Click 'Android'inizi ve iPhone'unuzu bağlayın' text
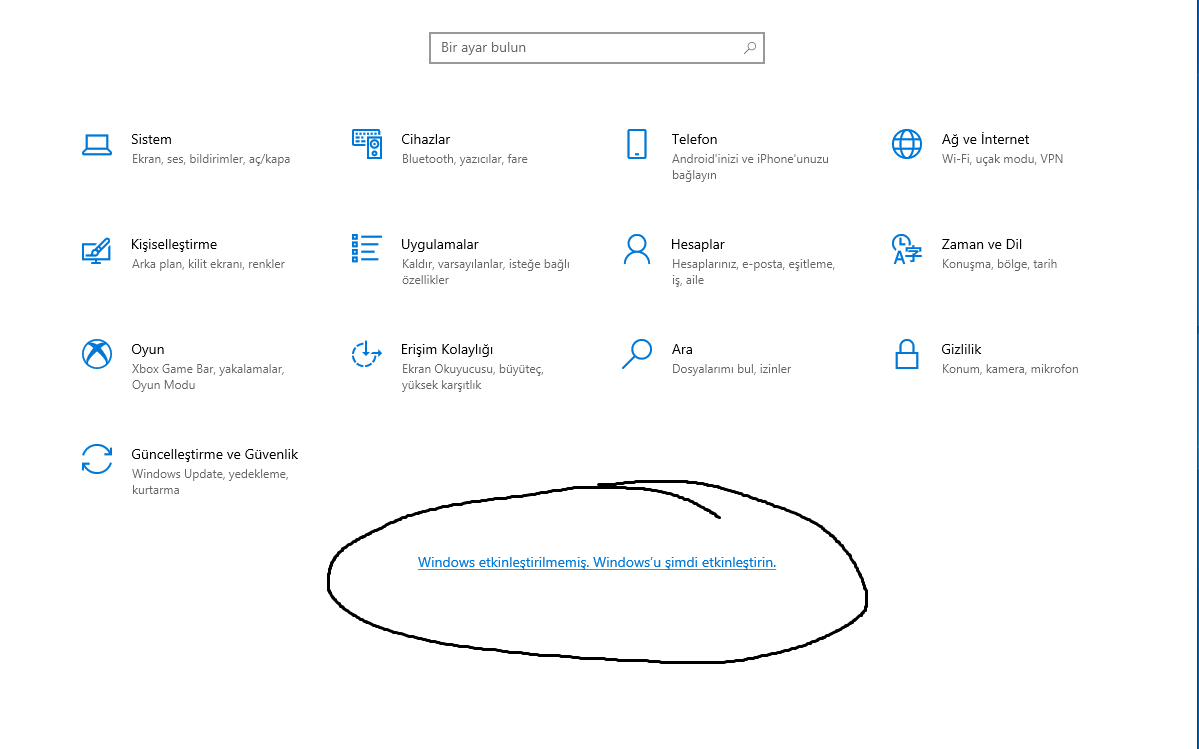Image resolution: width=1199 pixels, height=749 pixels. [750, 167]
